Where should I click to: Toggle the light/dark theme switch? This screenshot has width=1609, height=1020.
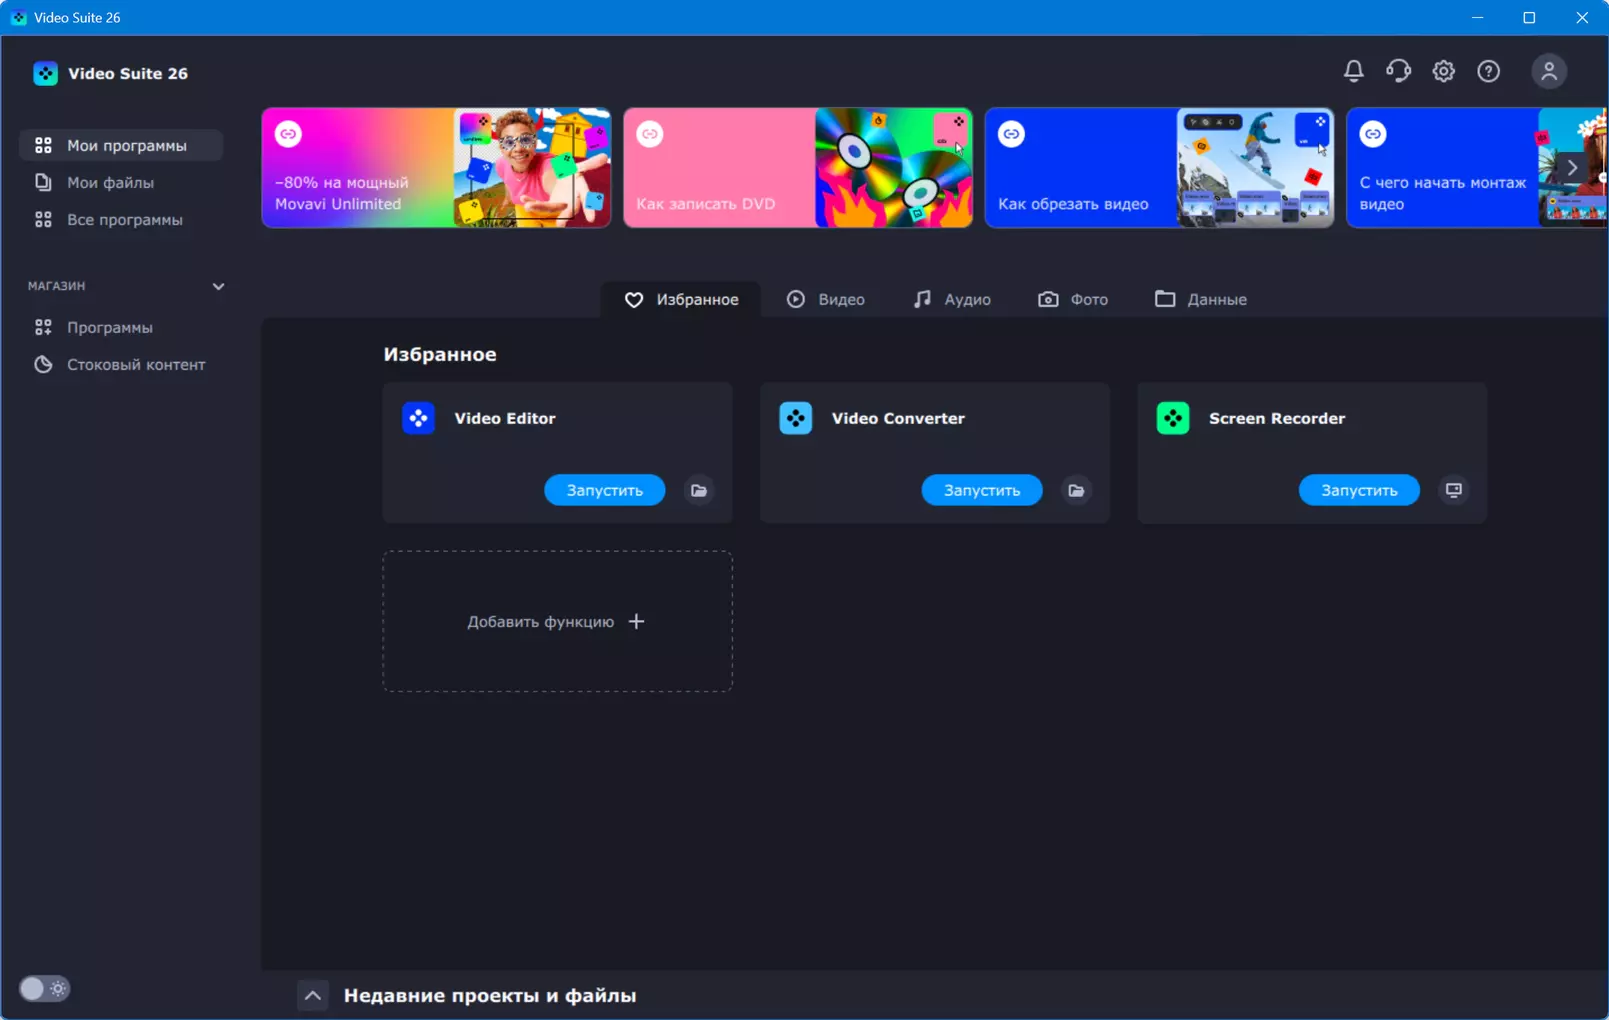click(45, 989)
